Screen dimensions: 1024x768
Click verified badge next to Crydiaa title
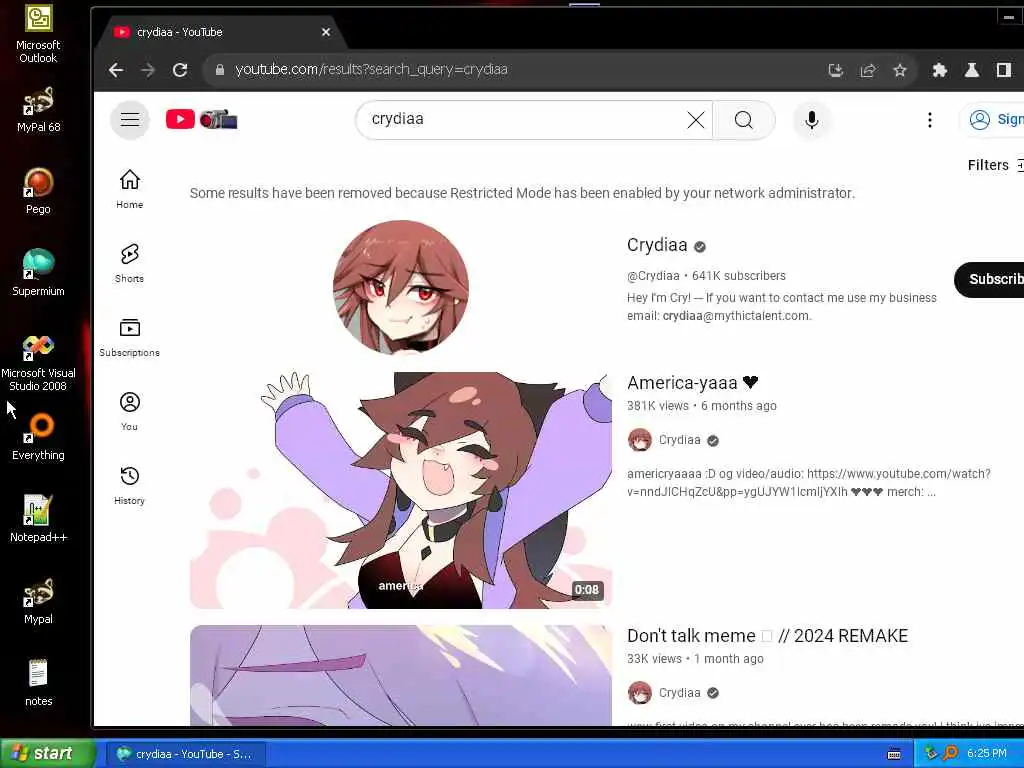pos(699,246)
